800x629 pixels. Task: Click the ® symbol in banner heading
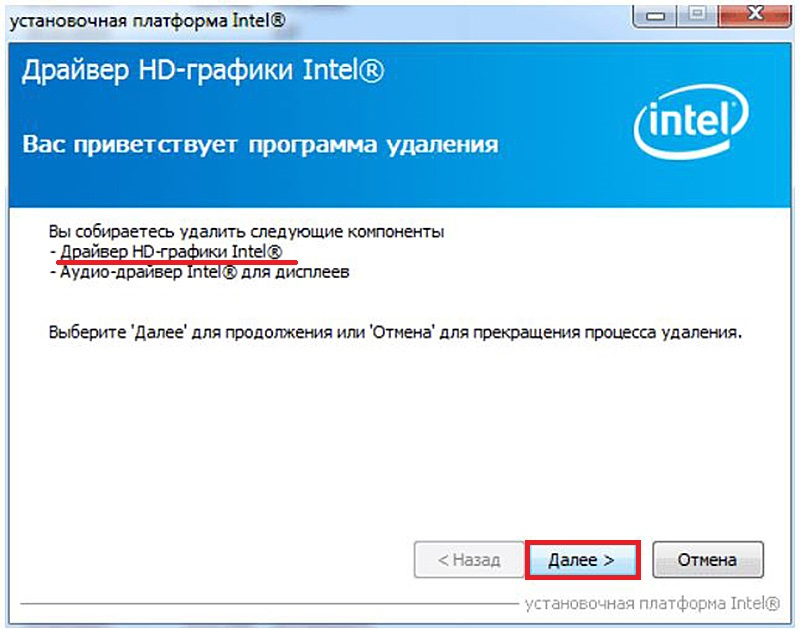point(372,71)
